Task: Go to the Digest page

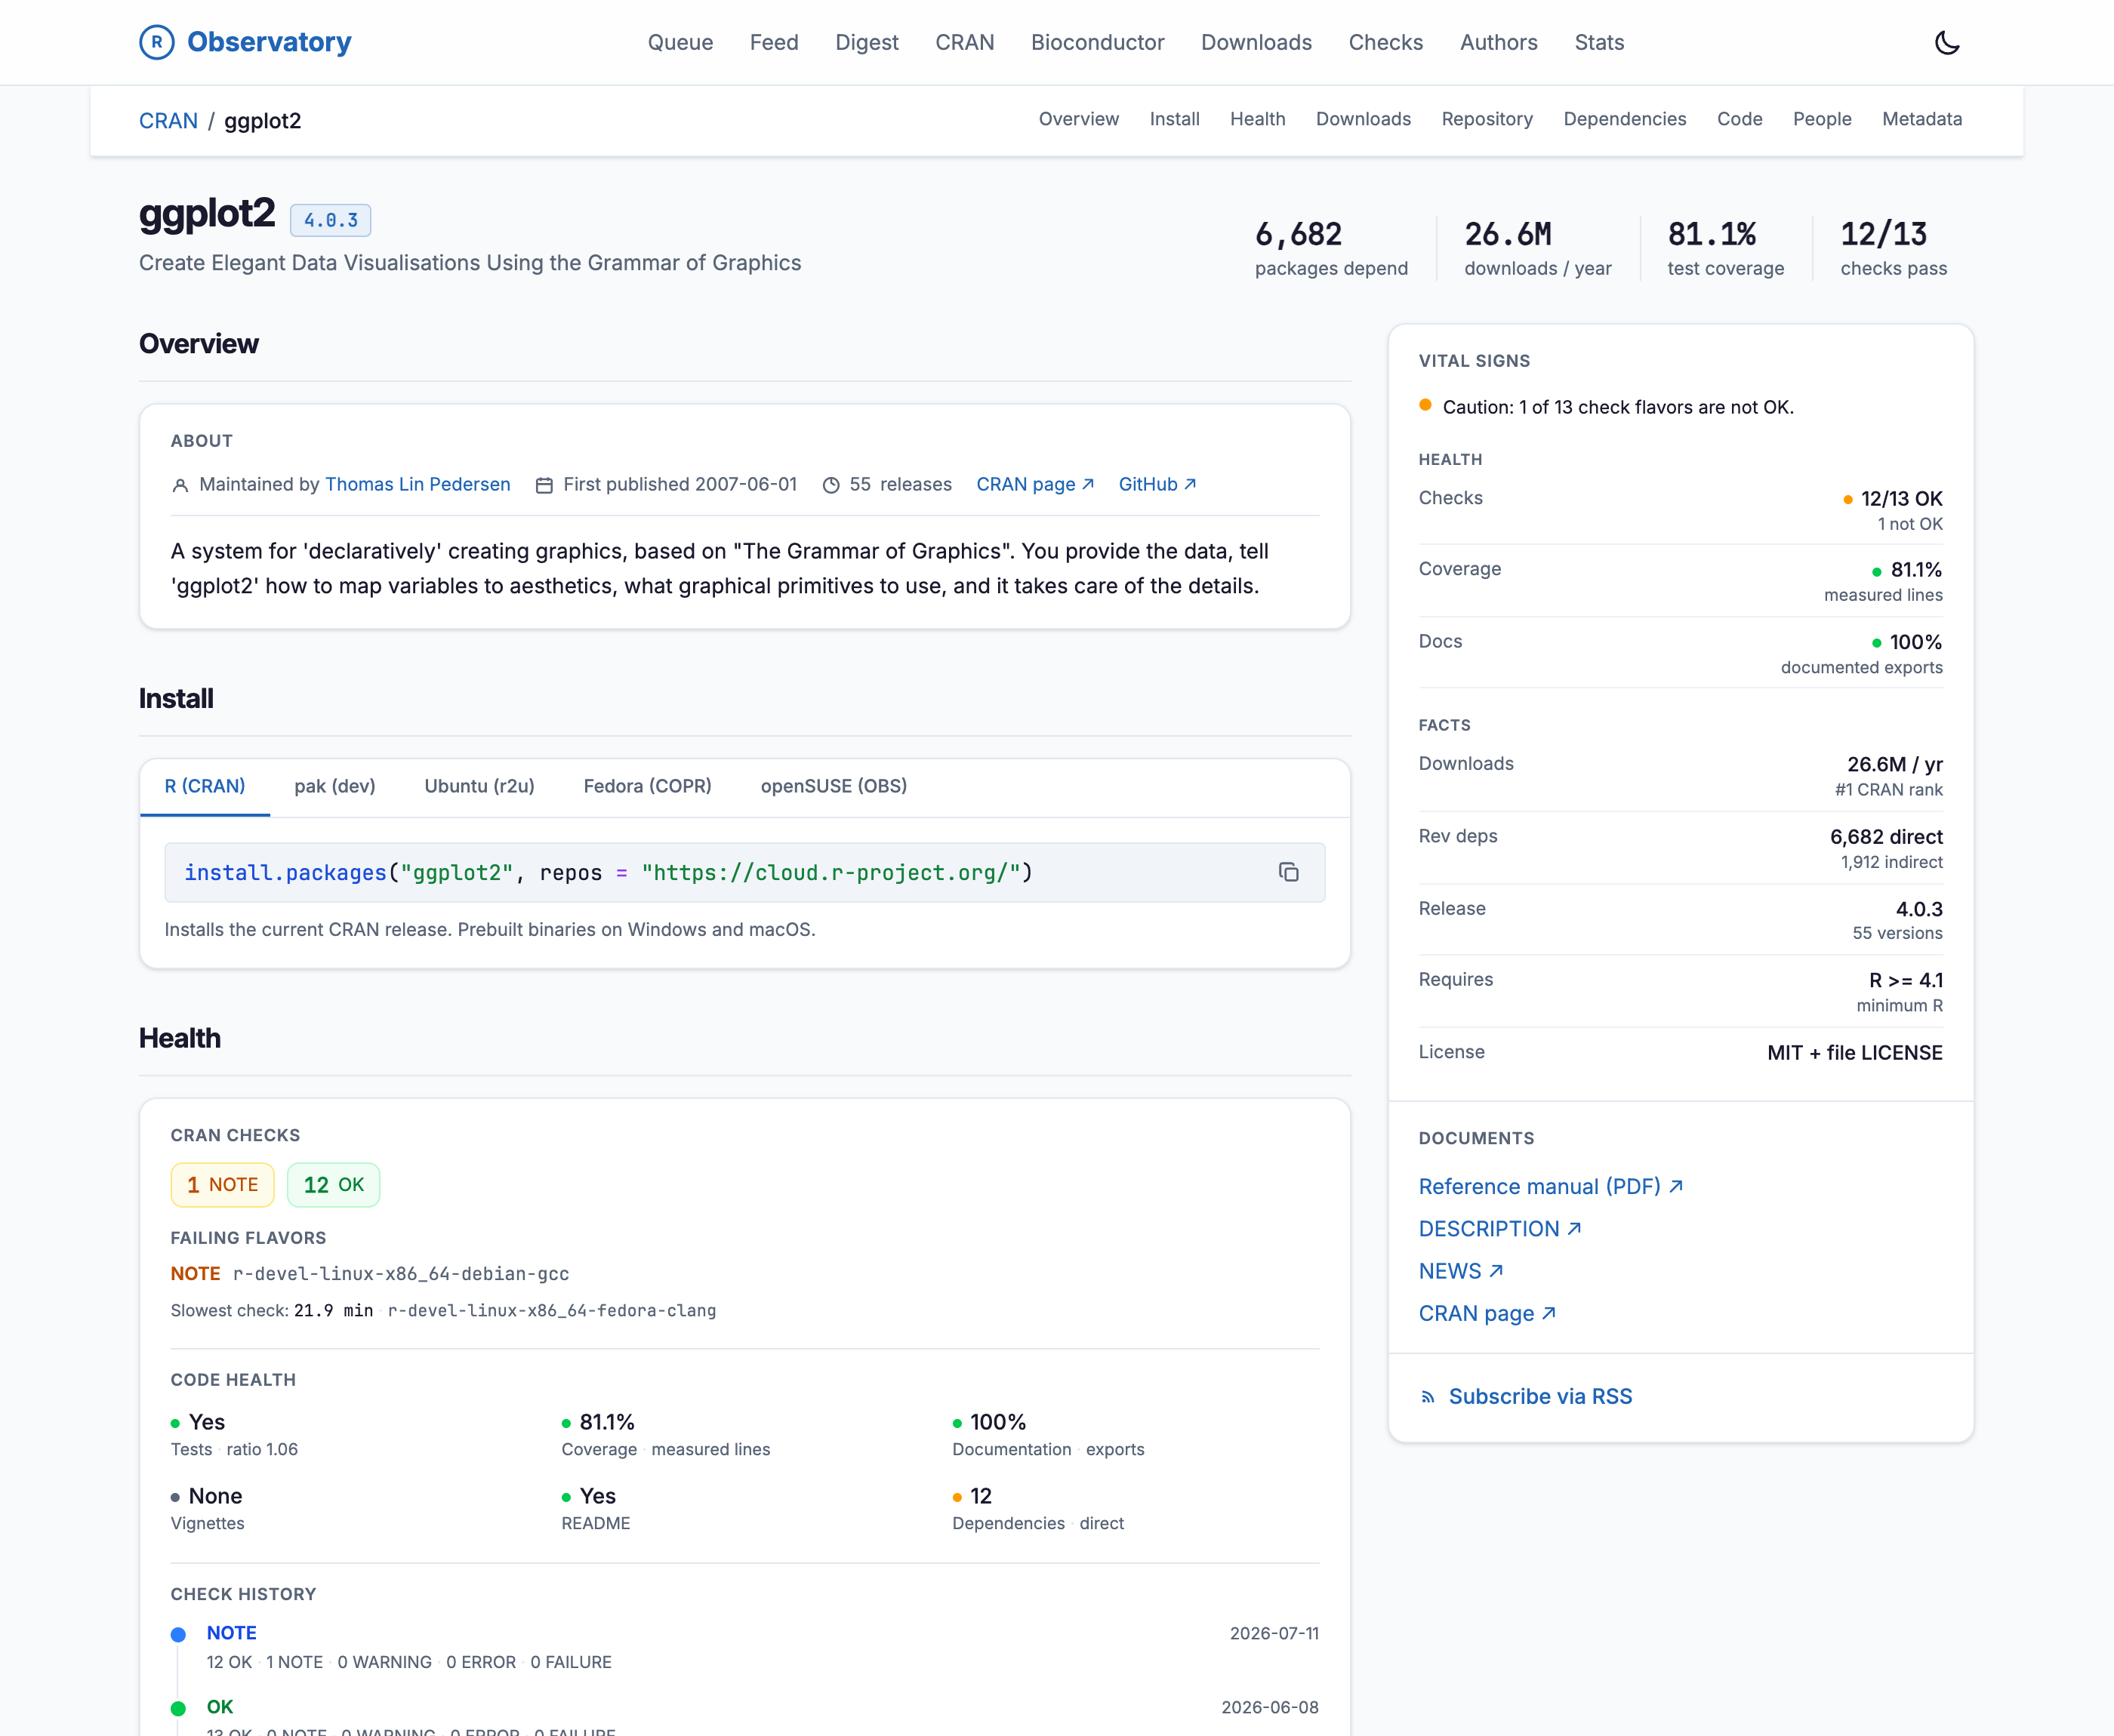Action: 867,42
